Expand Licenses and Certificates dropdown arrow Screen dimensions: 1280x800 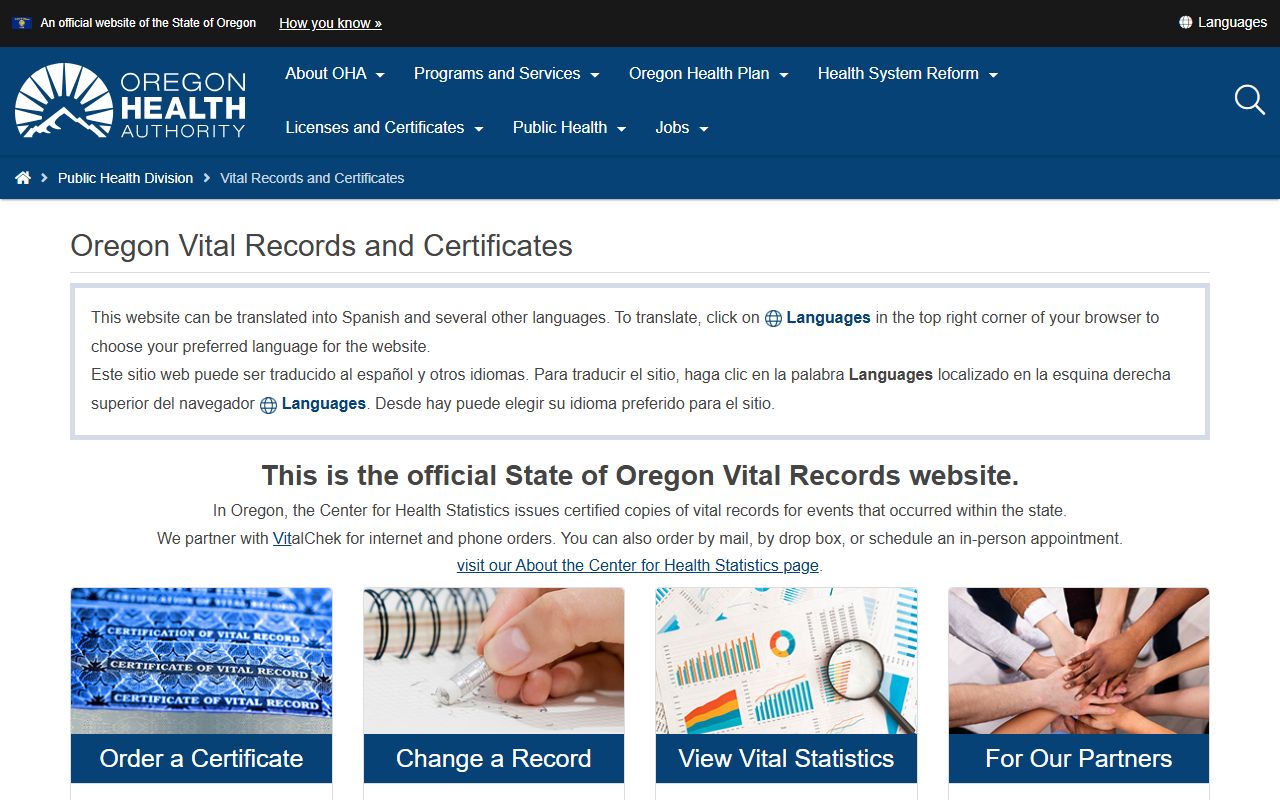(478, 129)
